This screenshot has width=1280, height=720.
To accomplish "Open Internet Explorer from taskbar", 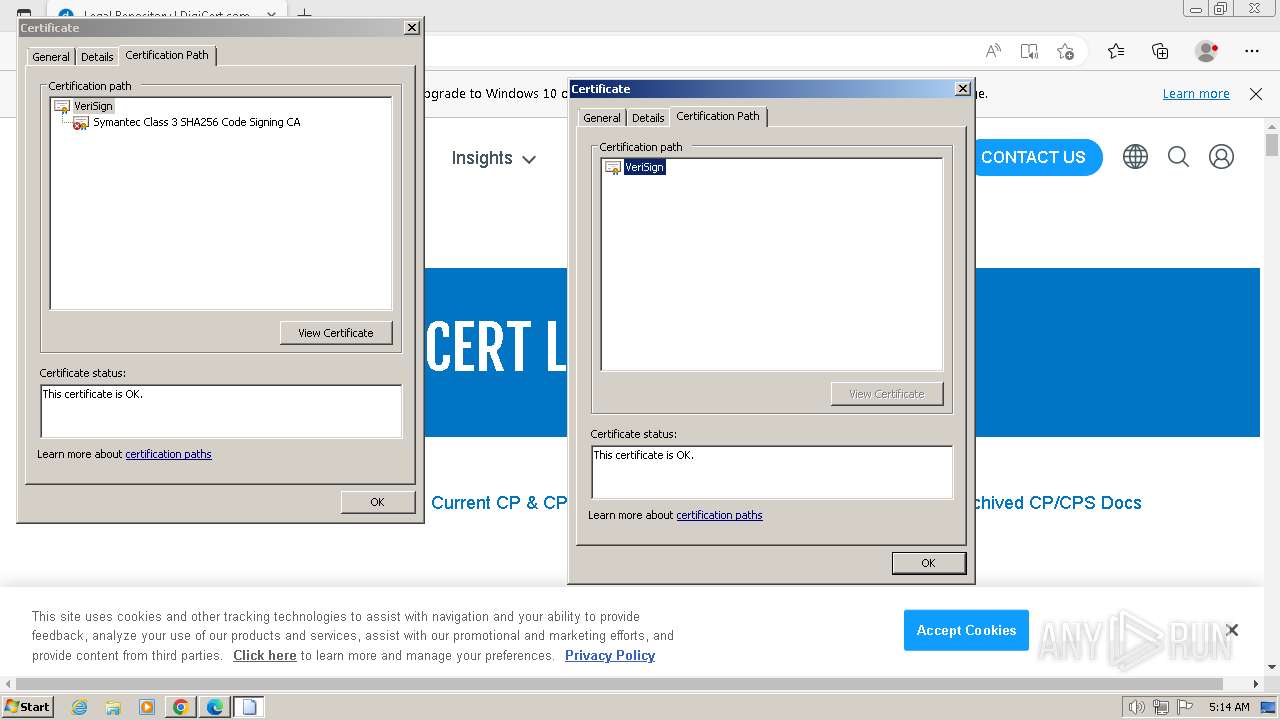I will point(79,707).
